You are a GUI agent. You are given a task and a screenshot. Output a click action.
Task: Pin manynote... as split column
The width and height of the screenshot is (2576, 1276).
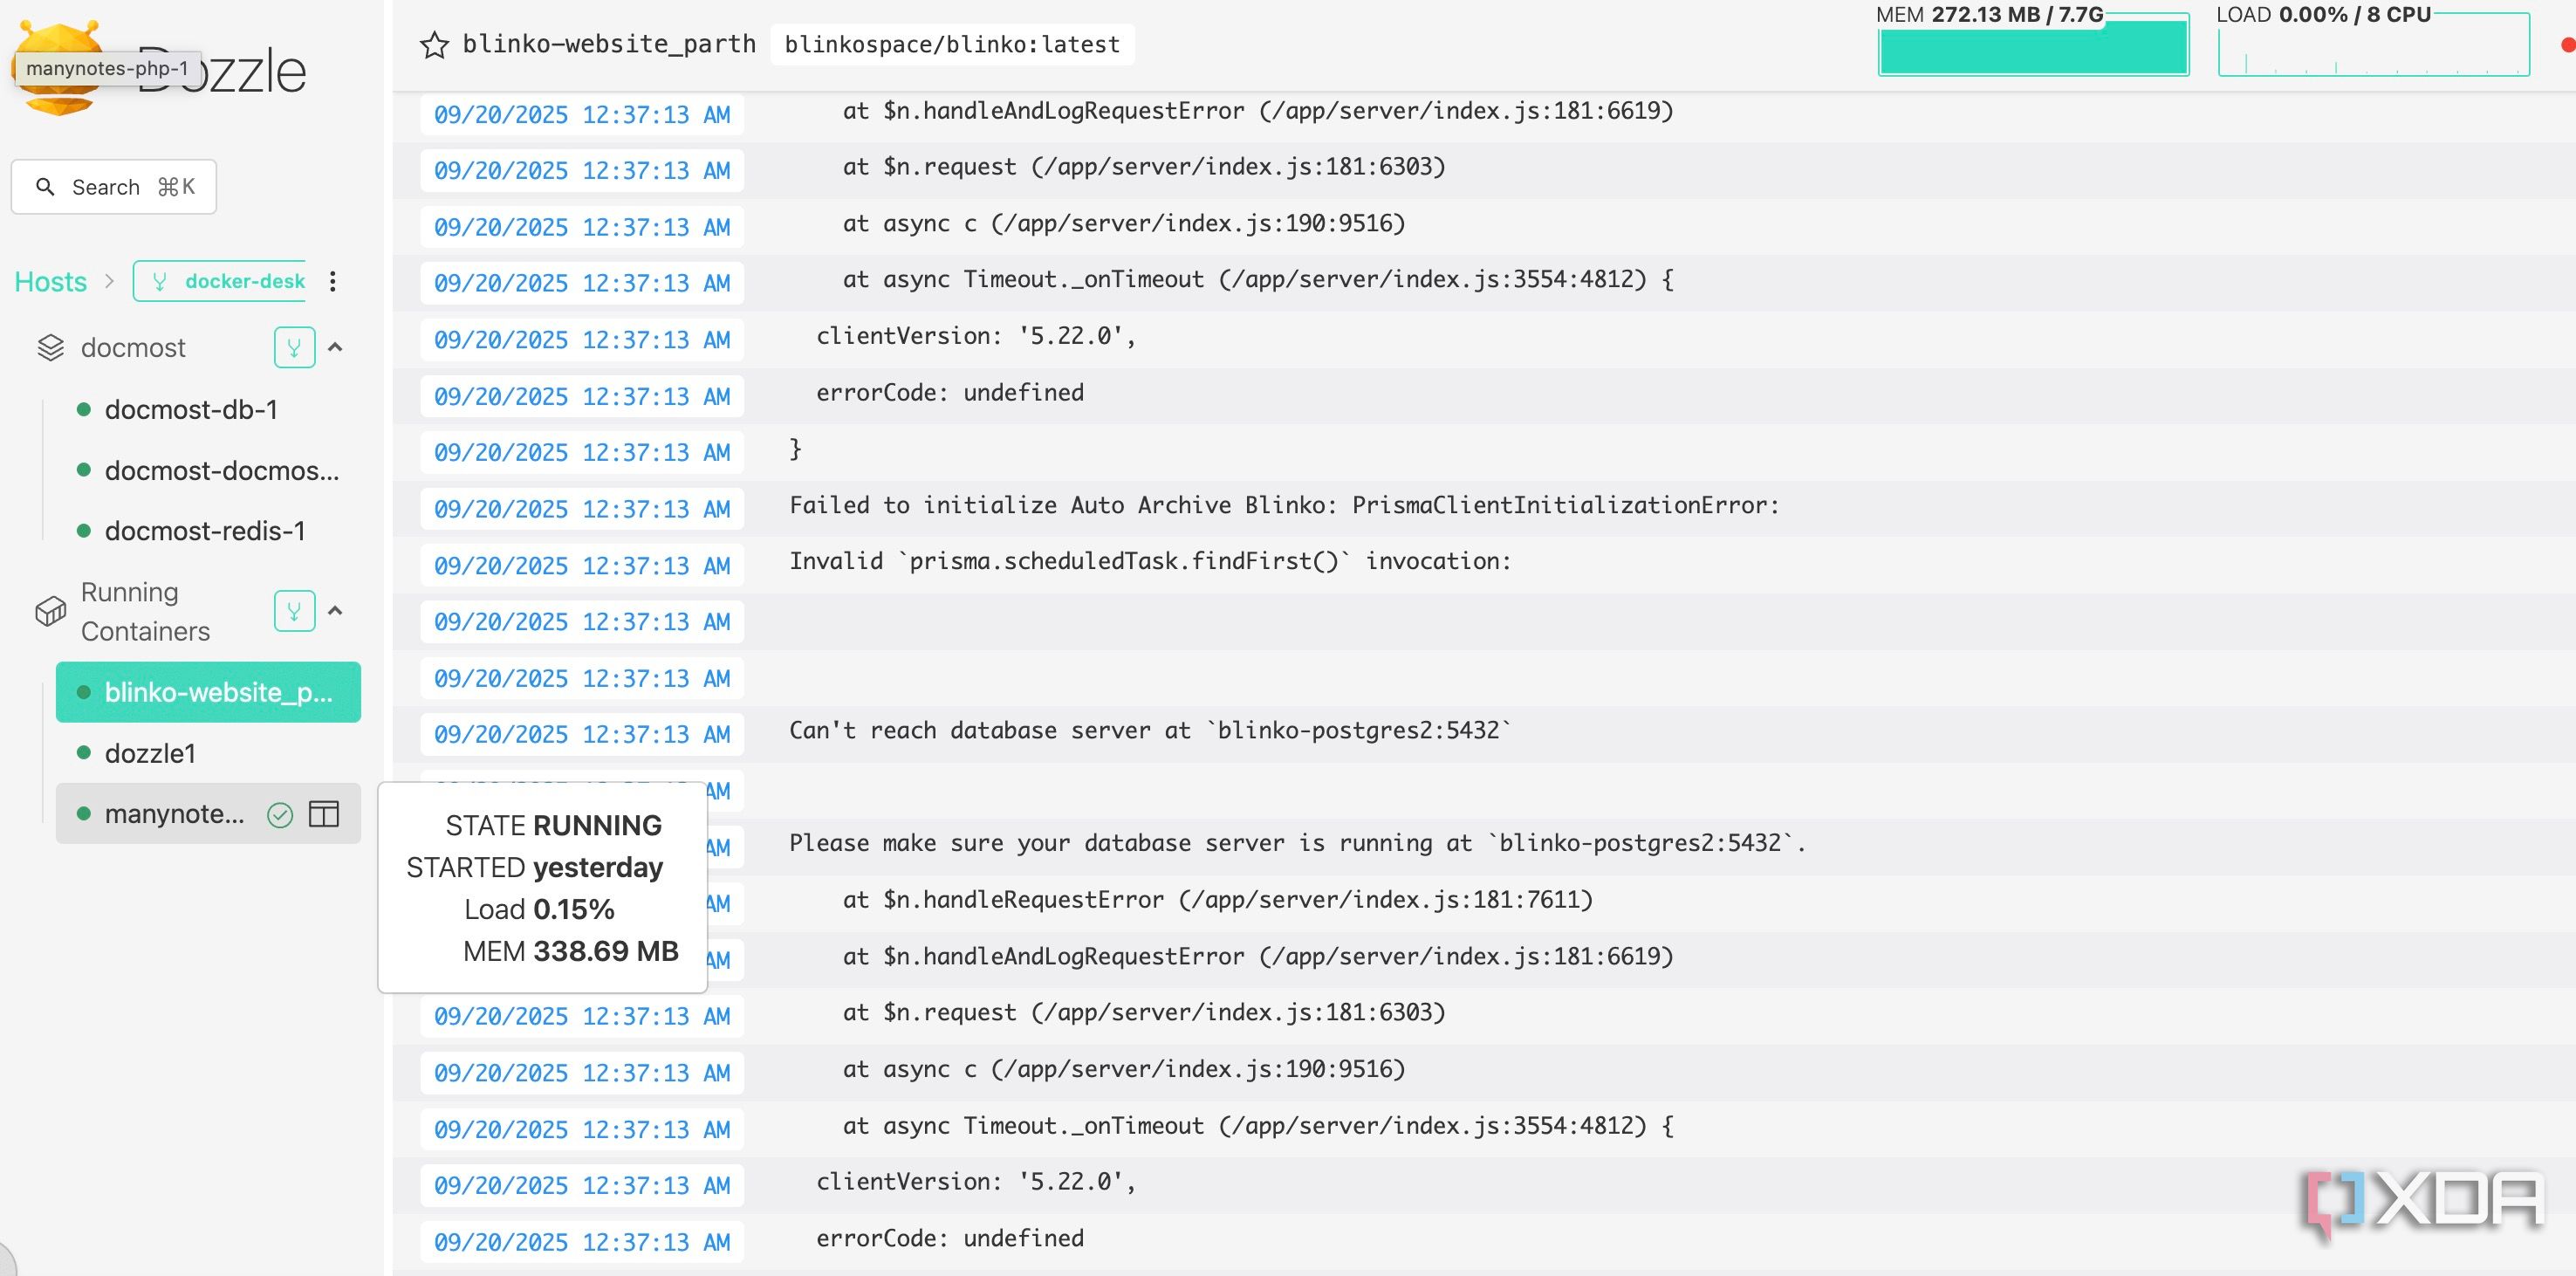point(324,814)
